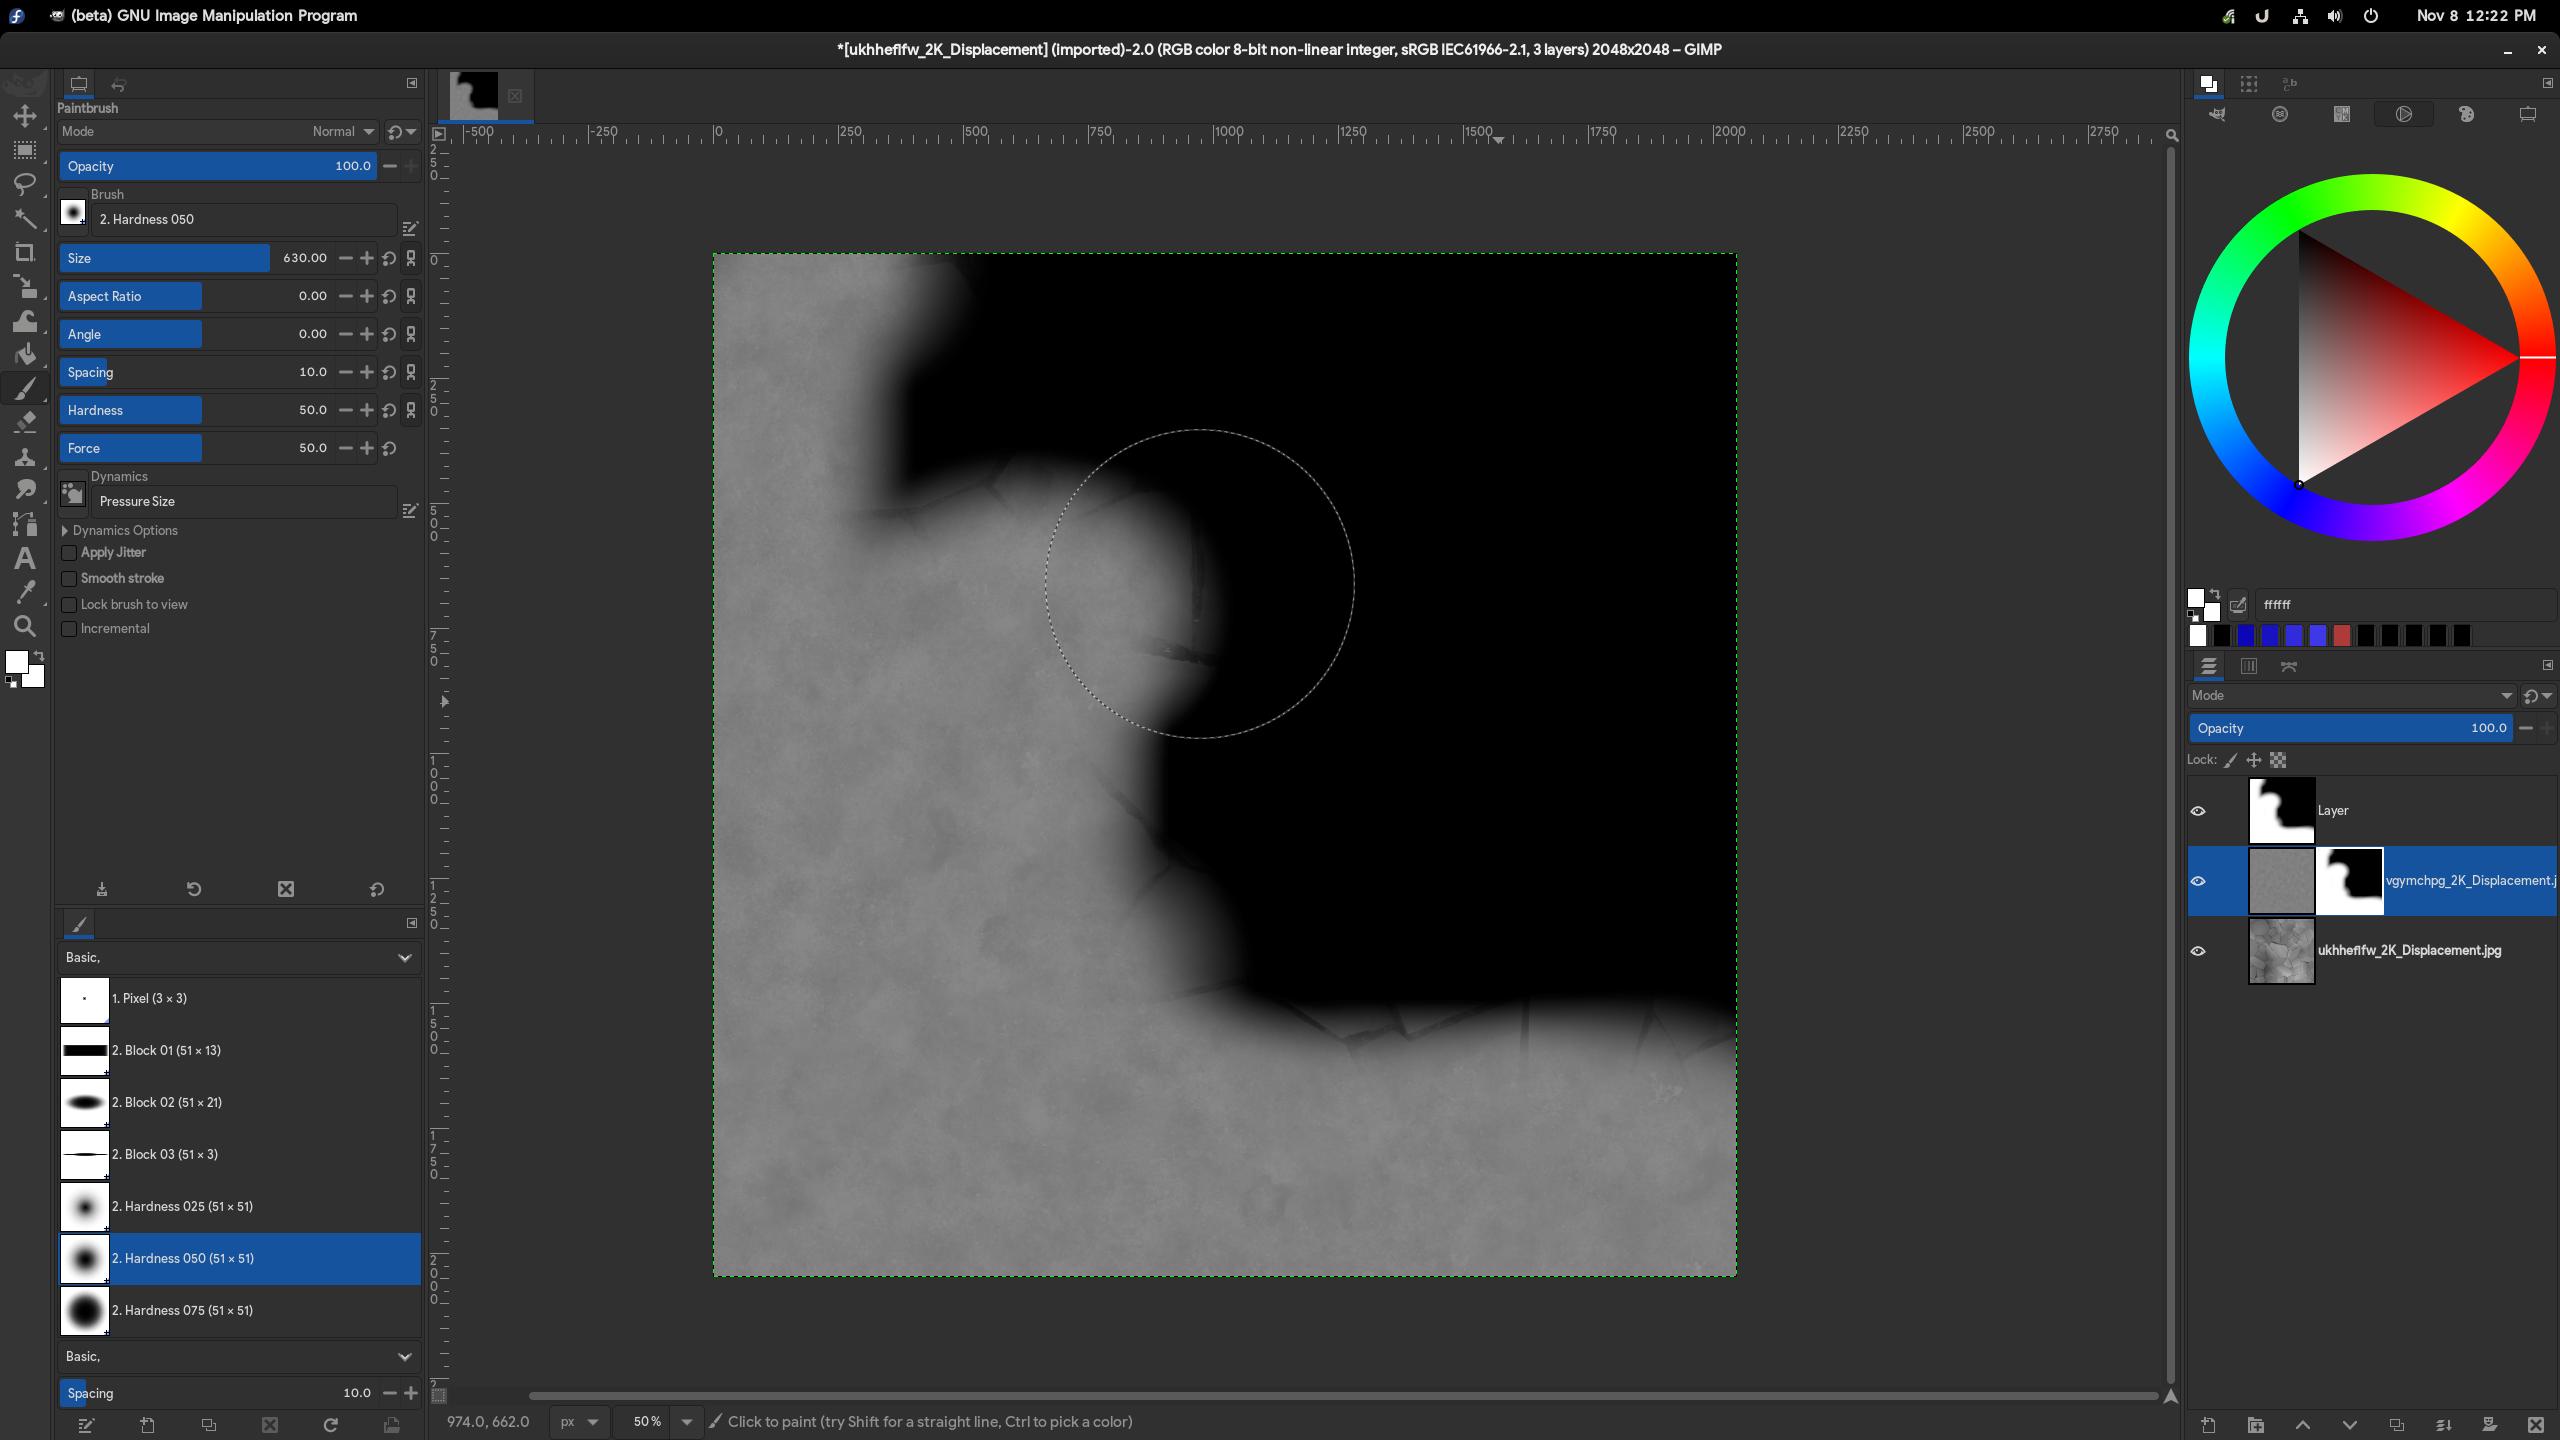Open the layer Mode dropdown
Image resolution: width=2560 pixels, height=1440 pixels.
[x=2352, y=696]
